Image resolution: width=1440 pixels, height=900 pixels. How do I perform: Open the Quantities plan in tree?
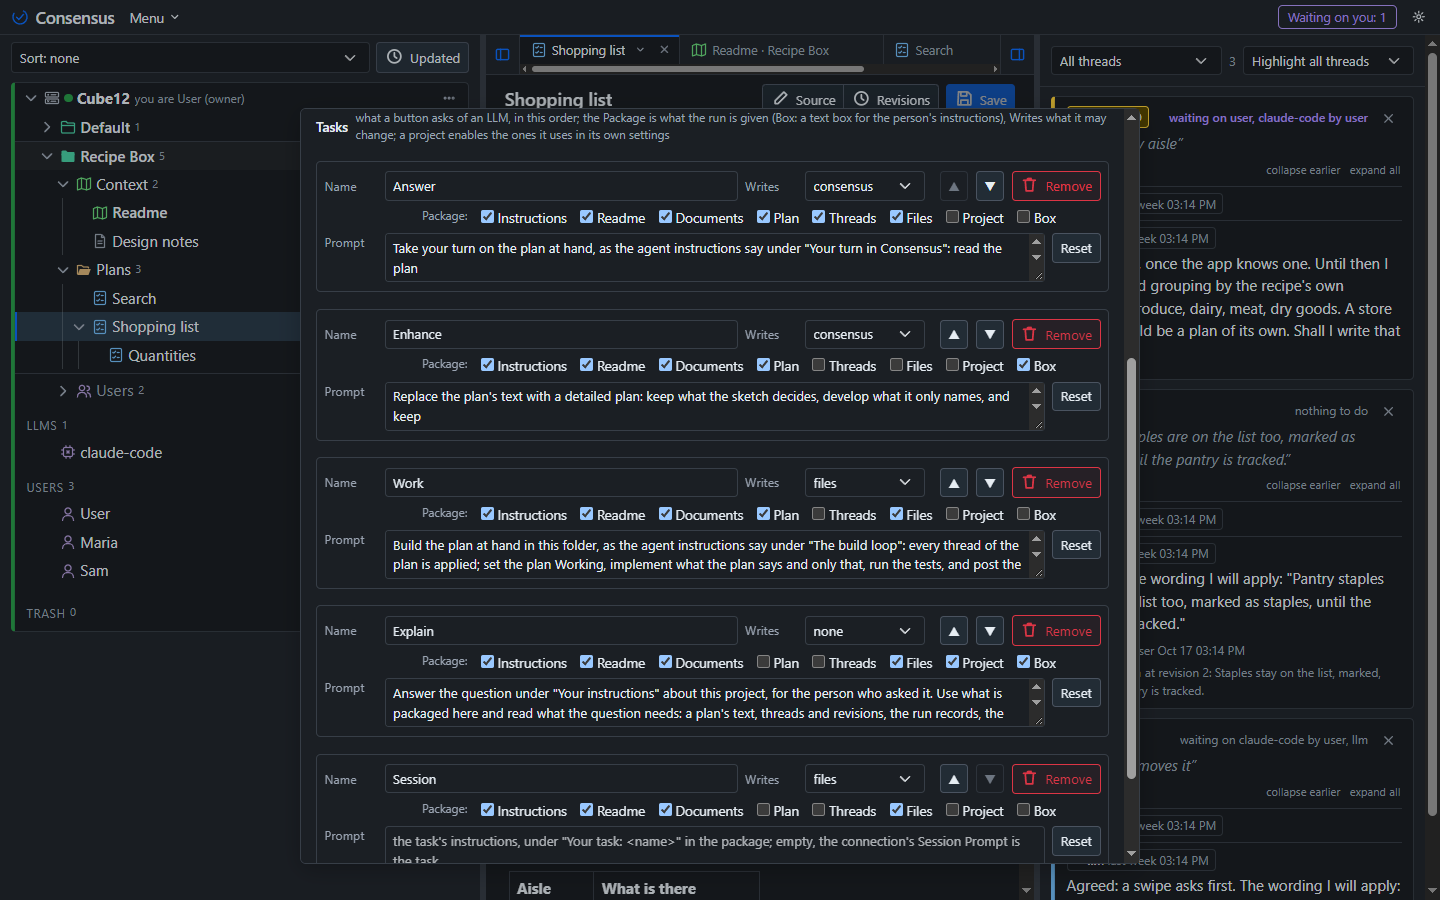coord(162,356)
